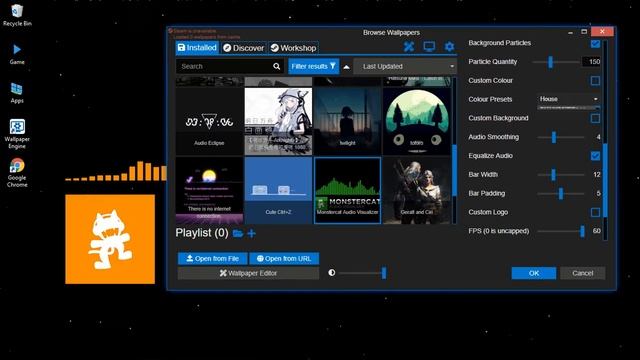Launch Google Chrome from the desktop
The width and height of the screenshot is (640, 360).
point(17,173)
